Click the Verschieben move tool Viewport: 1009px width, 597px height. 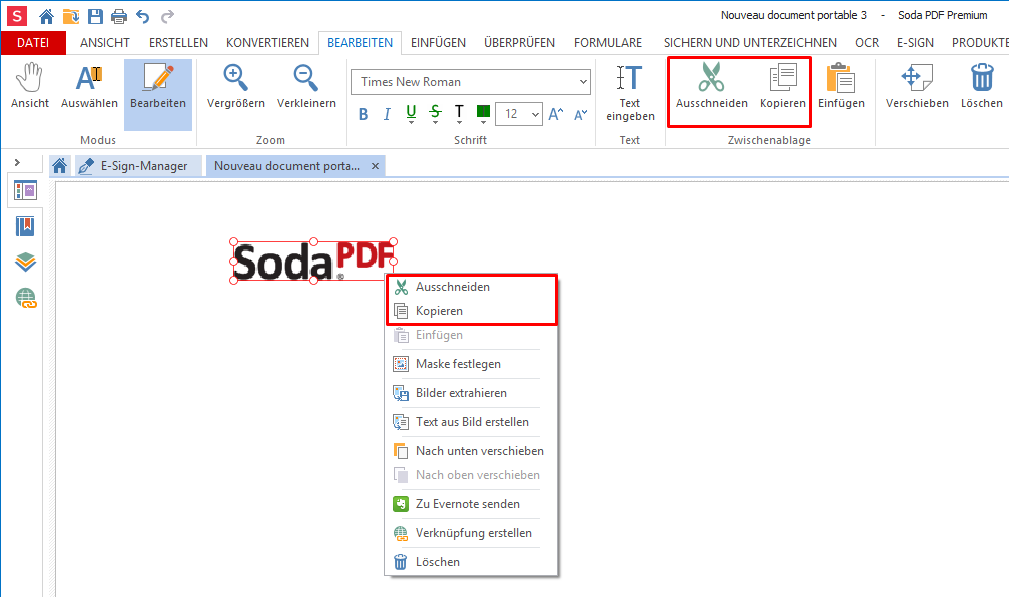(917, 86)
